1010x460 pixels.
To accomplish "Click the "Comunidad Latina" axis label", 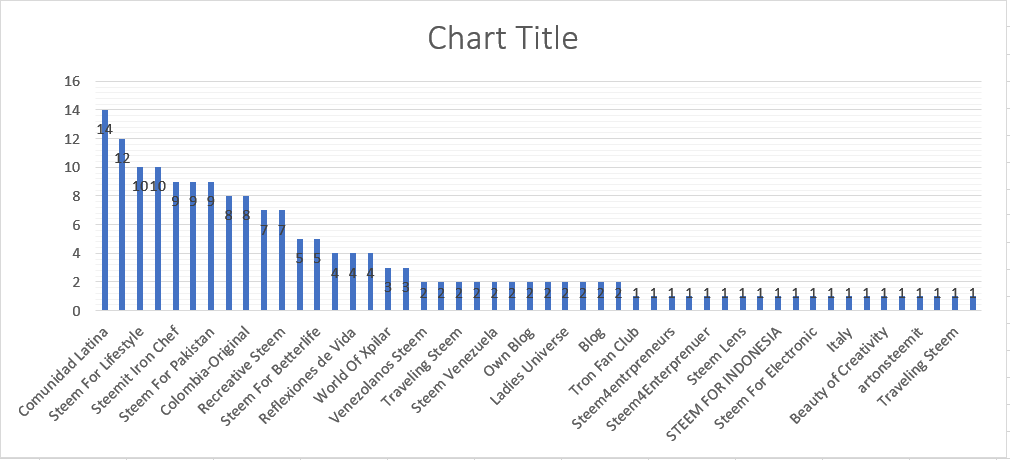I will click(65, 372).
